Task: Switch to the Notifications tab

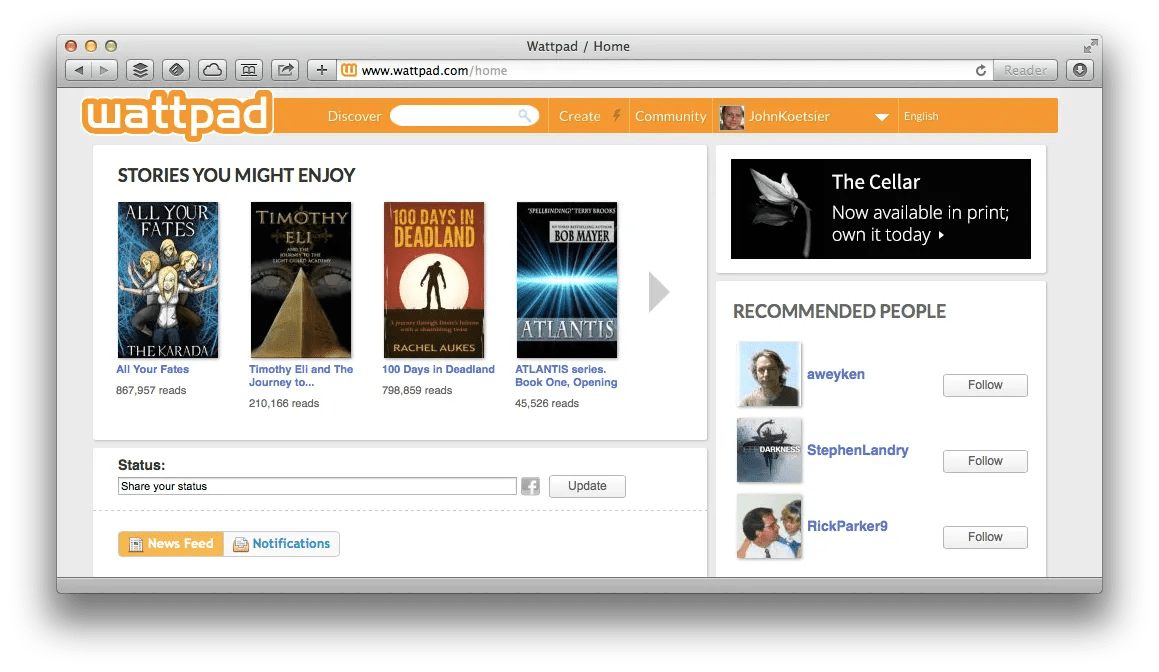Action: [282, 543]
